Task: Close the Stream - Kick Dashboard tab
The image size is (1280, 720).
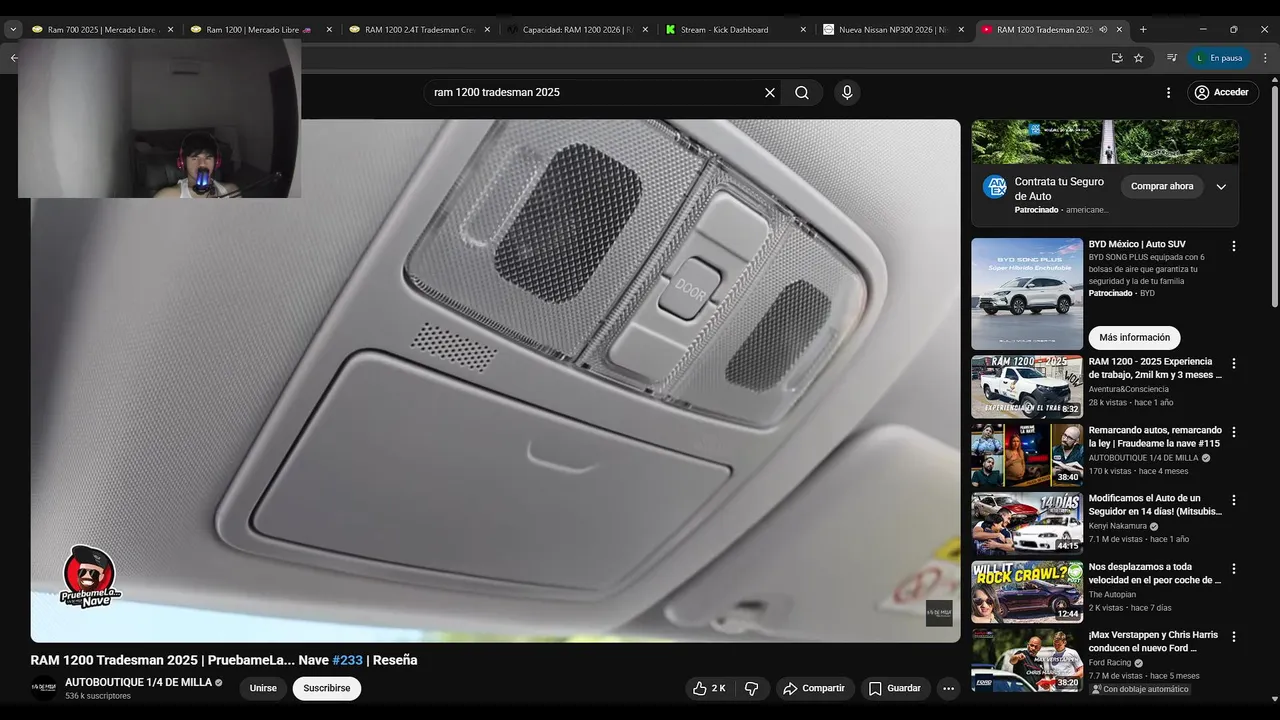Action: [x=803, y=30]
